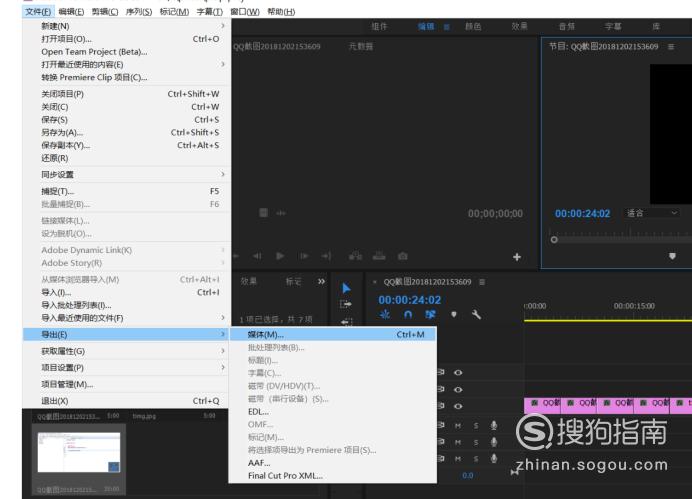692x499 pixels.
Task: Open source monitor button editor plus
Action: [x=517, y=257]
